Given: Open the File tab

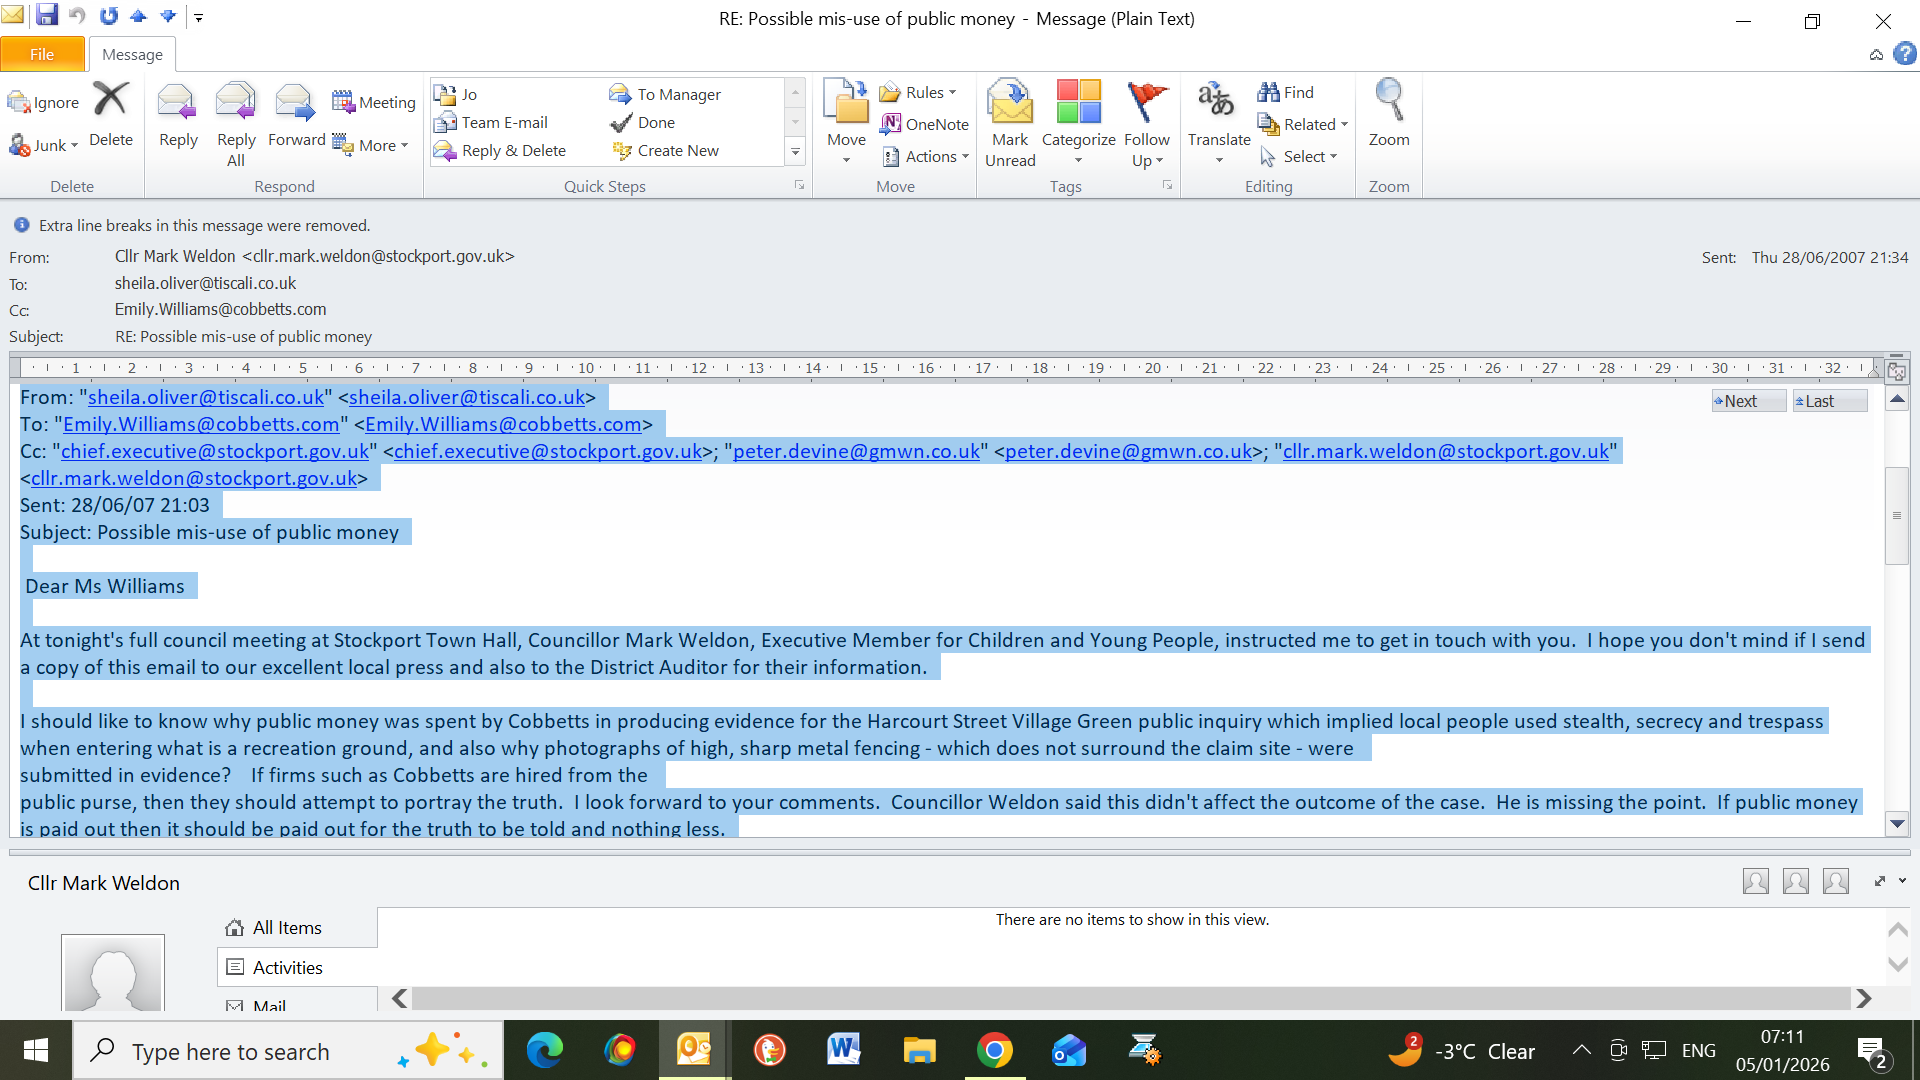Looking at the screenshot, I should click(x=42, y=54).
